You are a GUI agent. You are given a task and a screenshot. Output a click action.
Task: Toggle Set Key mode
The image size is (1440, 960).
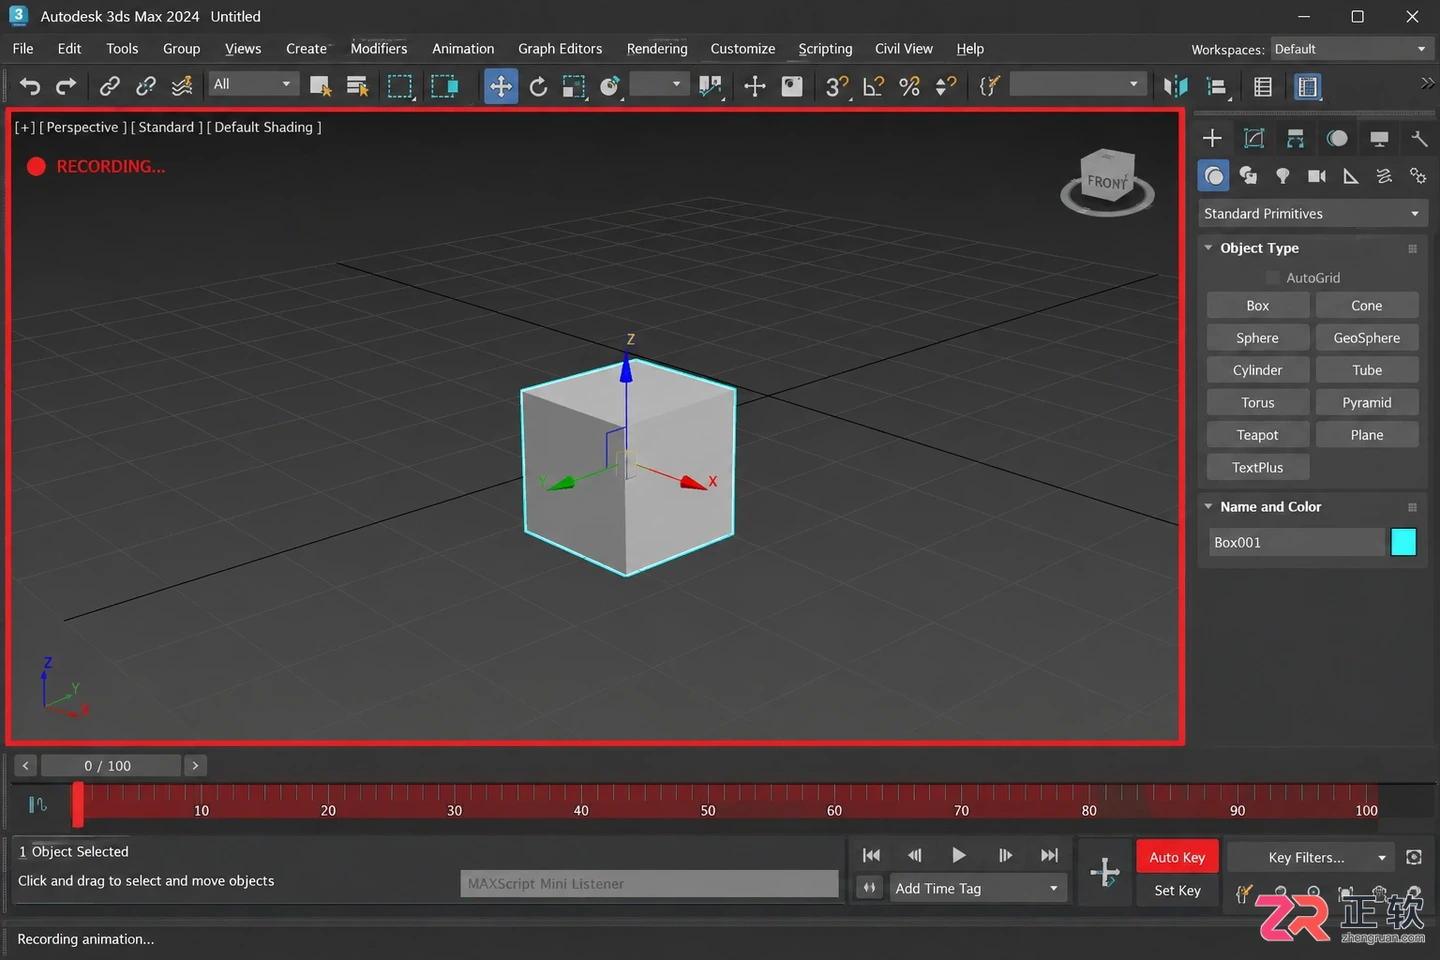point(1177,890)
